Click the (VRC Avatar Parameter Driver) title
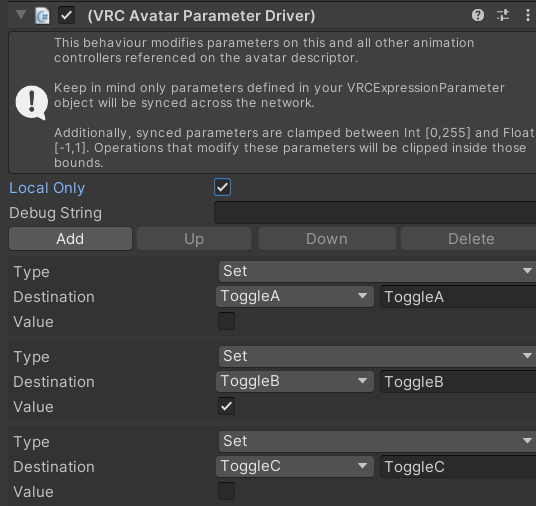 pos(201,16)
